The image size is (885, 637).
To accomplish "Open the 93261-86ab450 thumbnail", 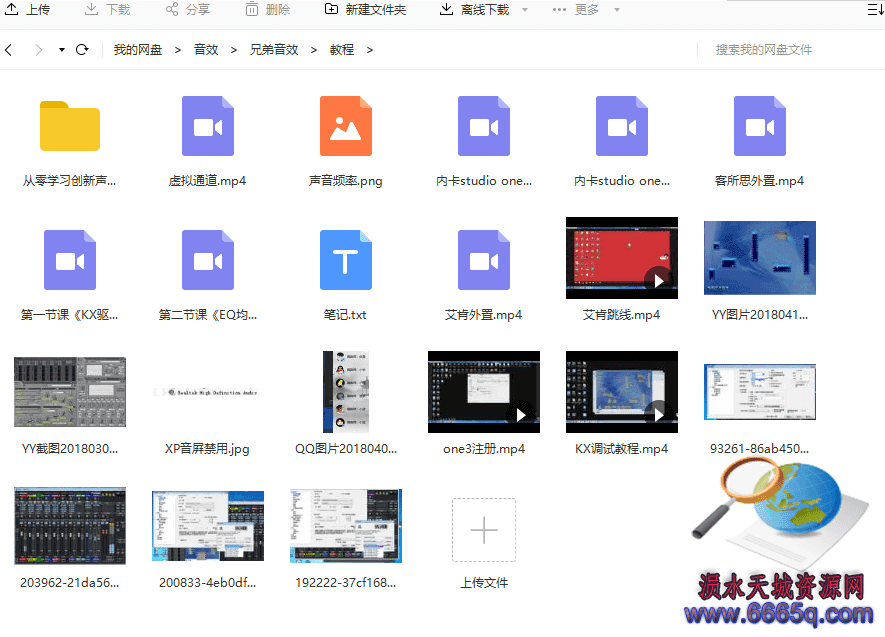I will coord(760,392).
